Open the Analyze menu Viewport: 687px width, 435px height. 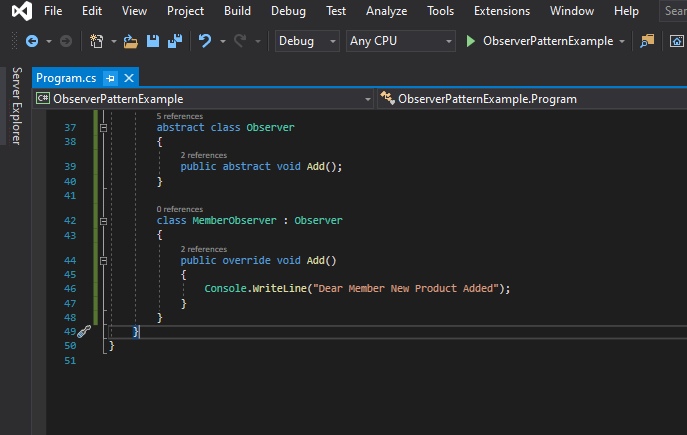pyautogui.click(x=386, y=11)
